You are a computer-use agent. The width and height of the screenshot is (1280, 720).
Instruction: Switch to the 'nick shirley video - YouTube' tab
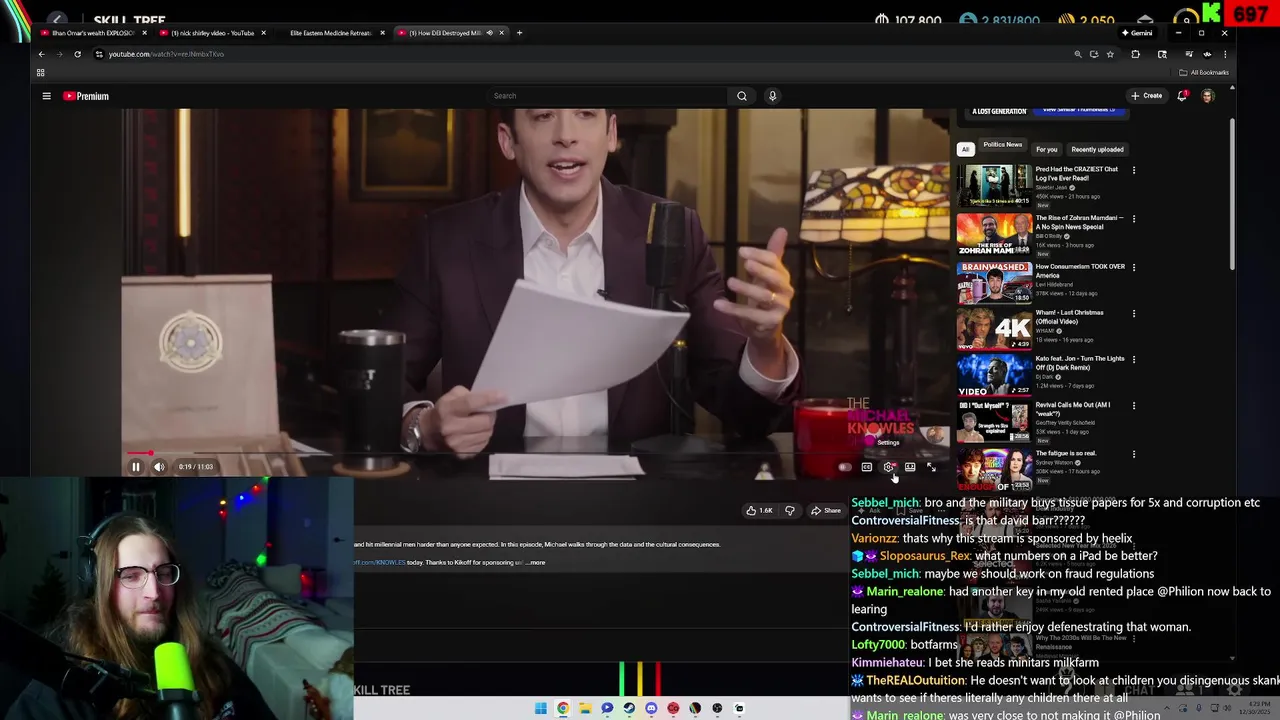(212, 33)
